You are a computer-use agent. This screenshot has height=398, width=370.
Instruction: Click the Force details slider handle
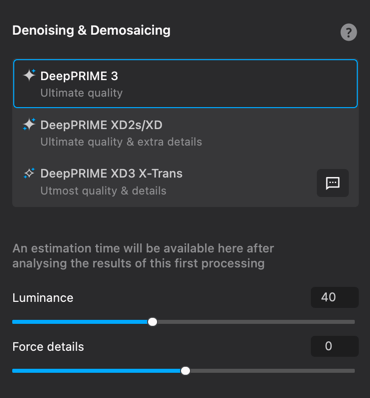point(185,371)
